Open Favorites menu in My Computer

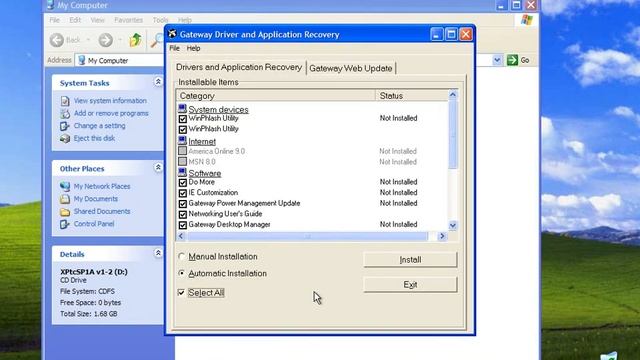point(128,20)
